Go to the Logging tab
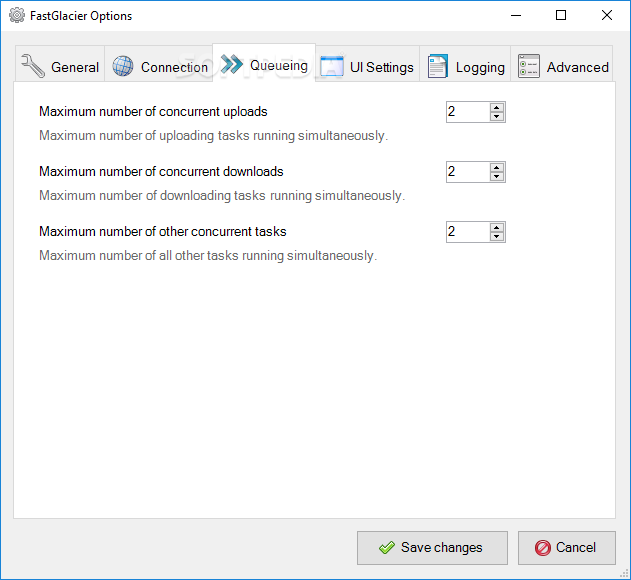The height and width of the screenshot is (580, 631). tap(465, 64)
